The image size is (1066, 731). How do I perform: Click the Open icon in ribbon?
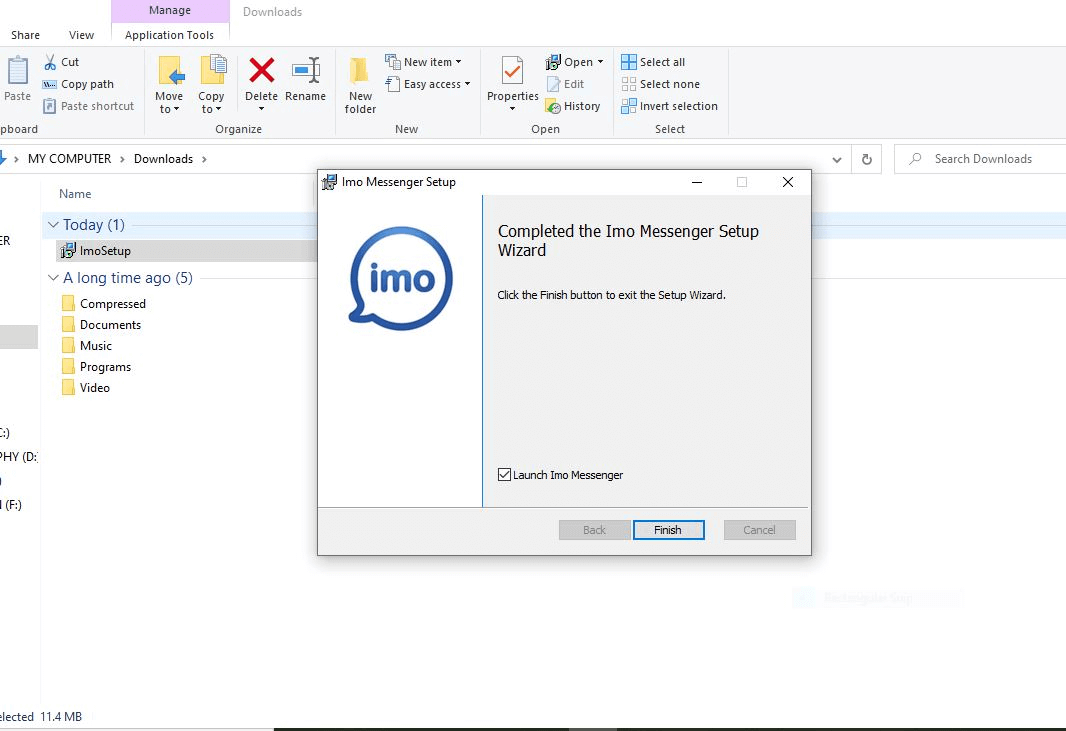pyautogui.click(x=553, y=63)
